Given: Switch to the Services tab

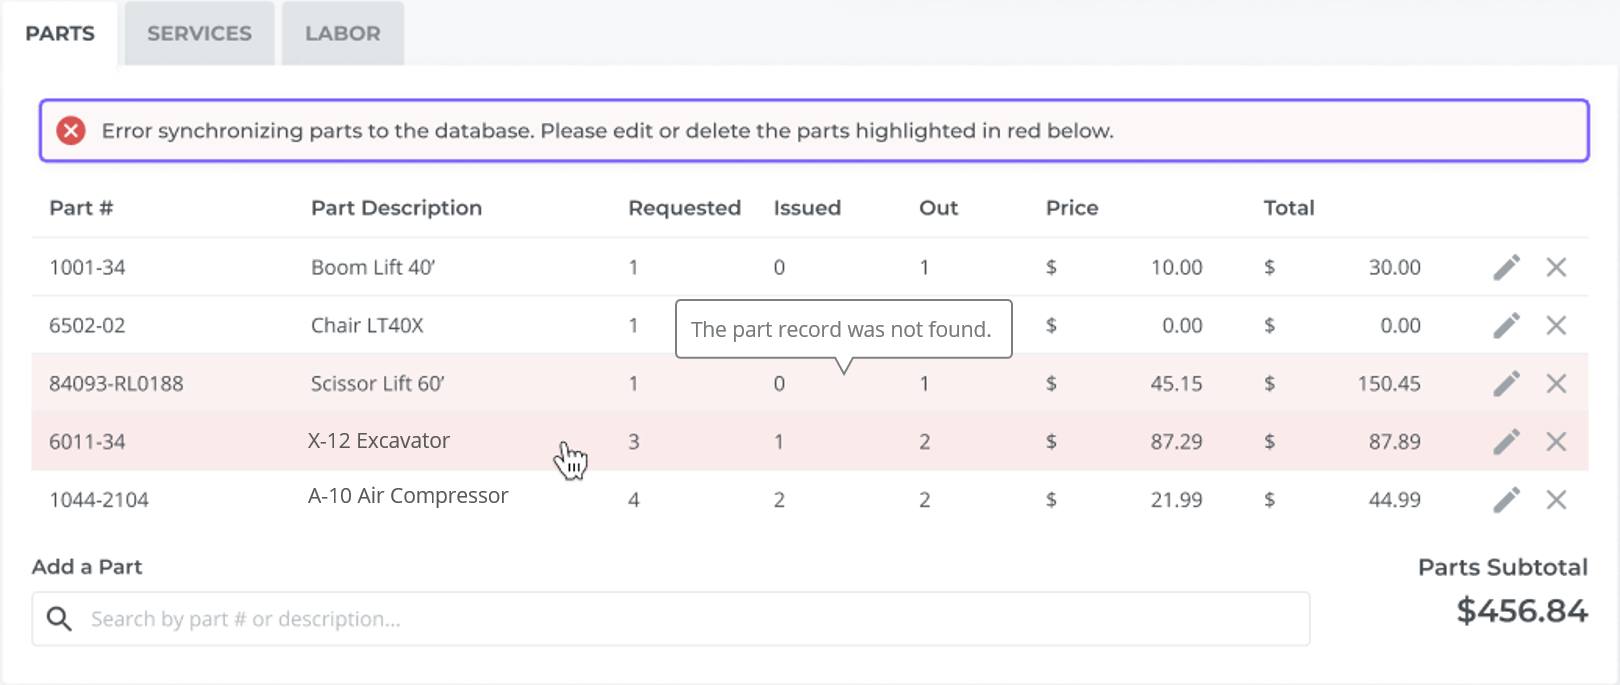Looking at the screenshot, I should click(199, 34).
